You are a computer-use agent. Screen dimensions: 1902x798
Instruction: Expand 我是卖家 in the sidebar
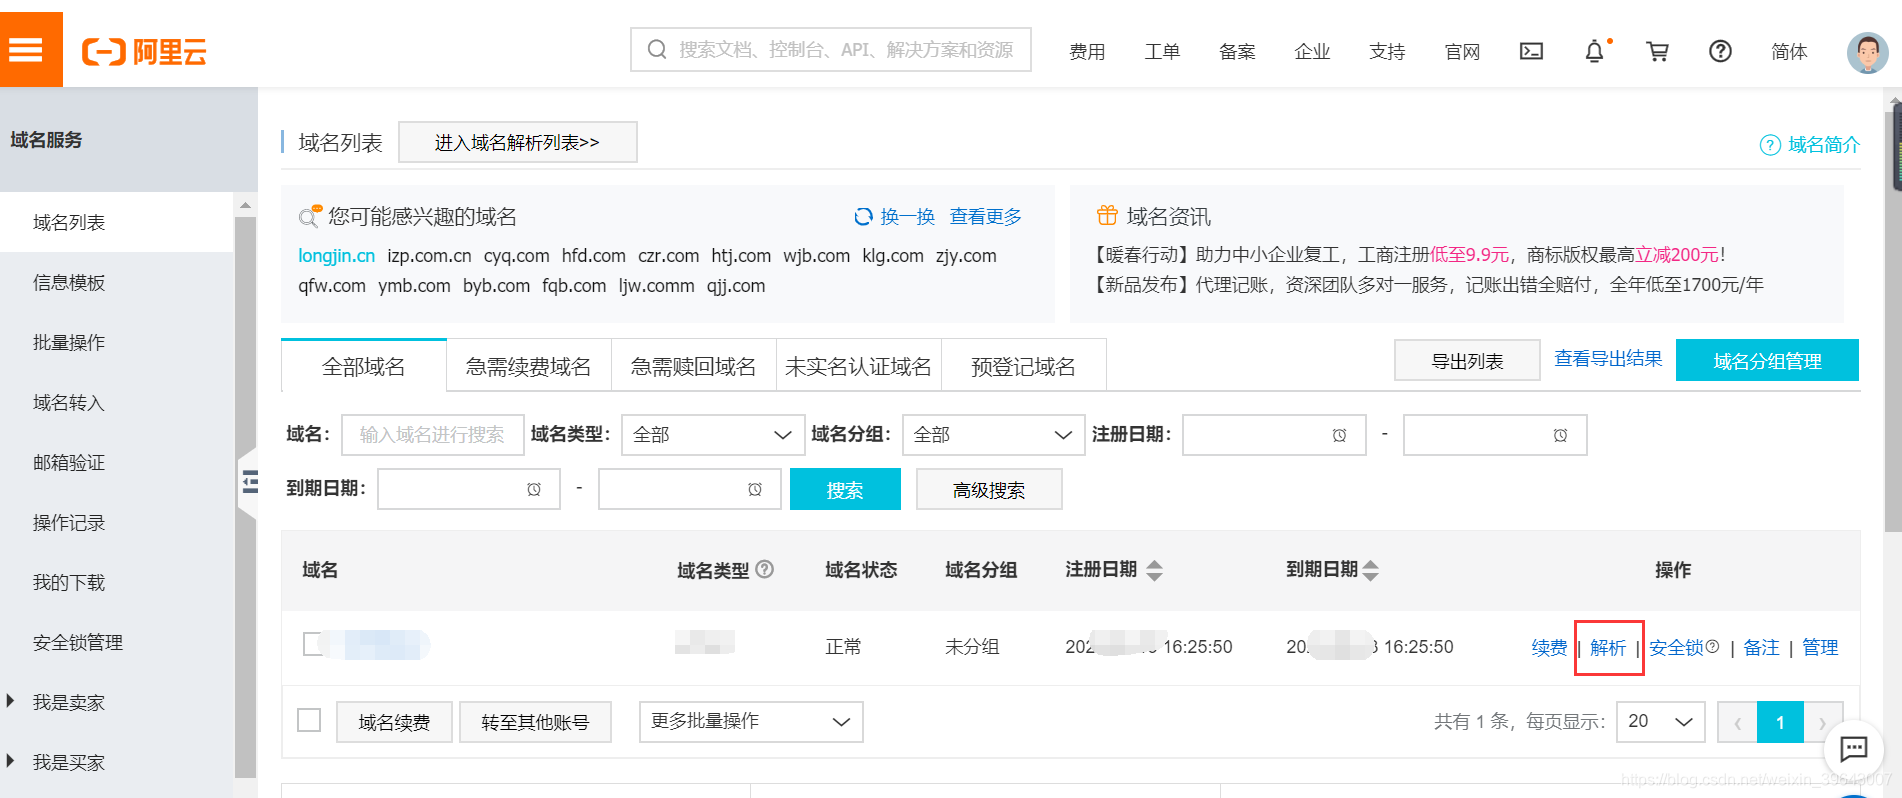[x=11, y=701]
